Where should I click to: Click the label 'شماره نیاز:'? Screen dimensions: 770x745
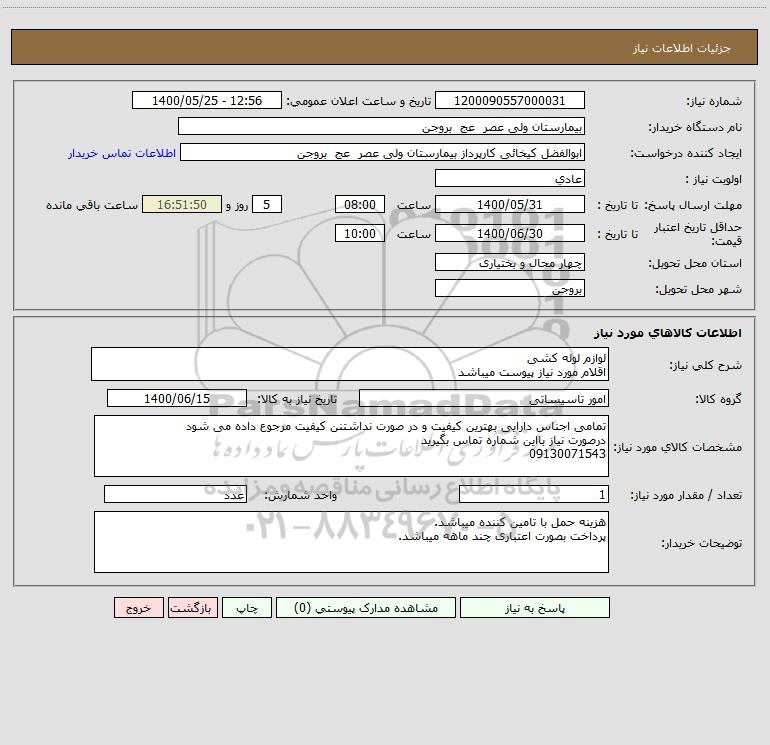[x=714, y=101]
